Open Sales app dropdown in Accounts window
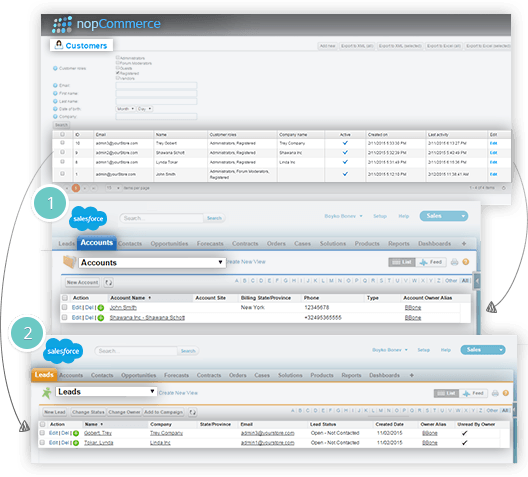 (x=444, y=216)
